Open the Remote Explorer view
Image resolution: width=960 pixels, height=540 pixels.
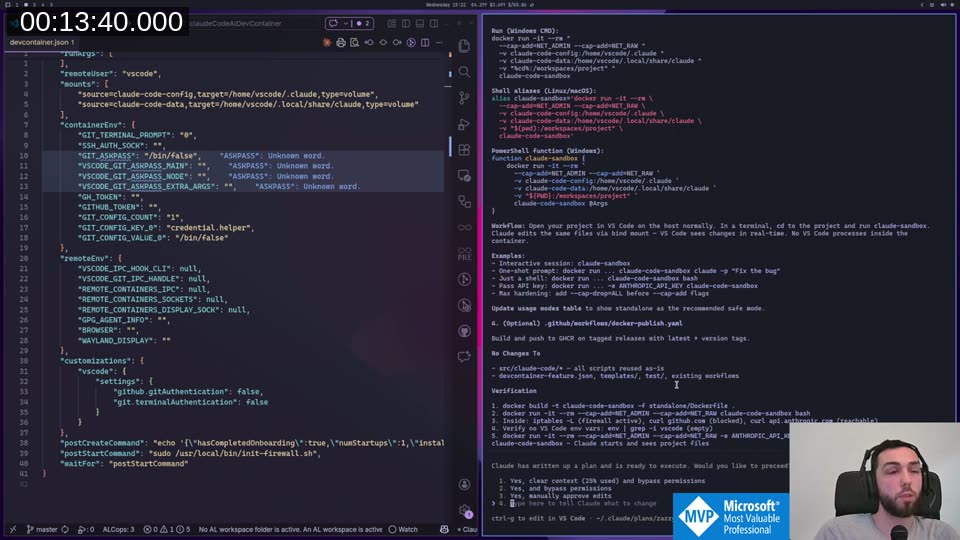click(465, 176)
